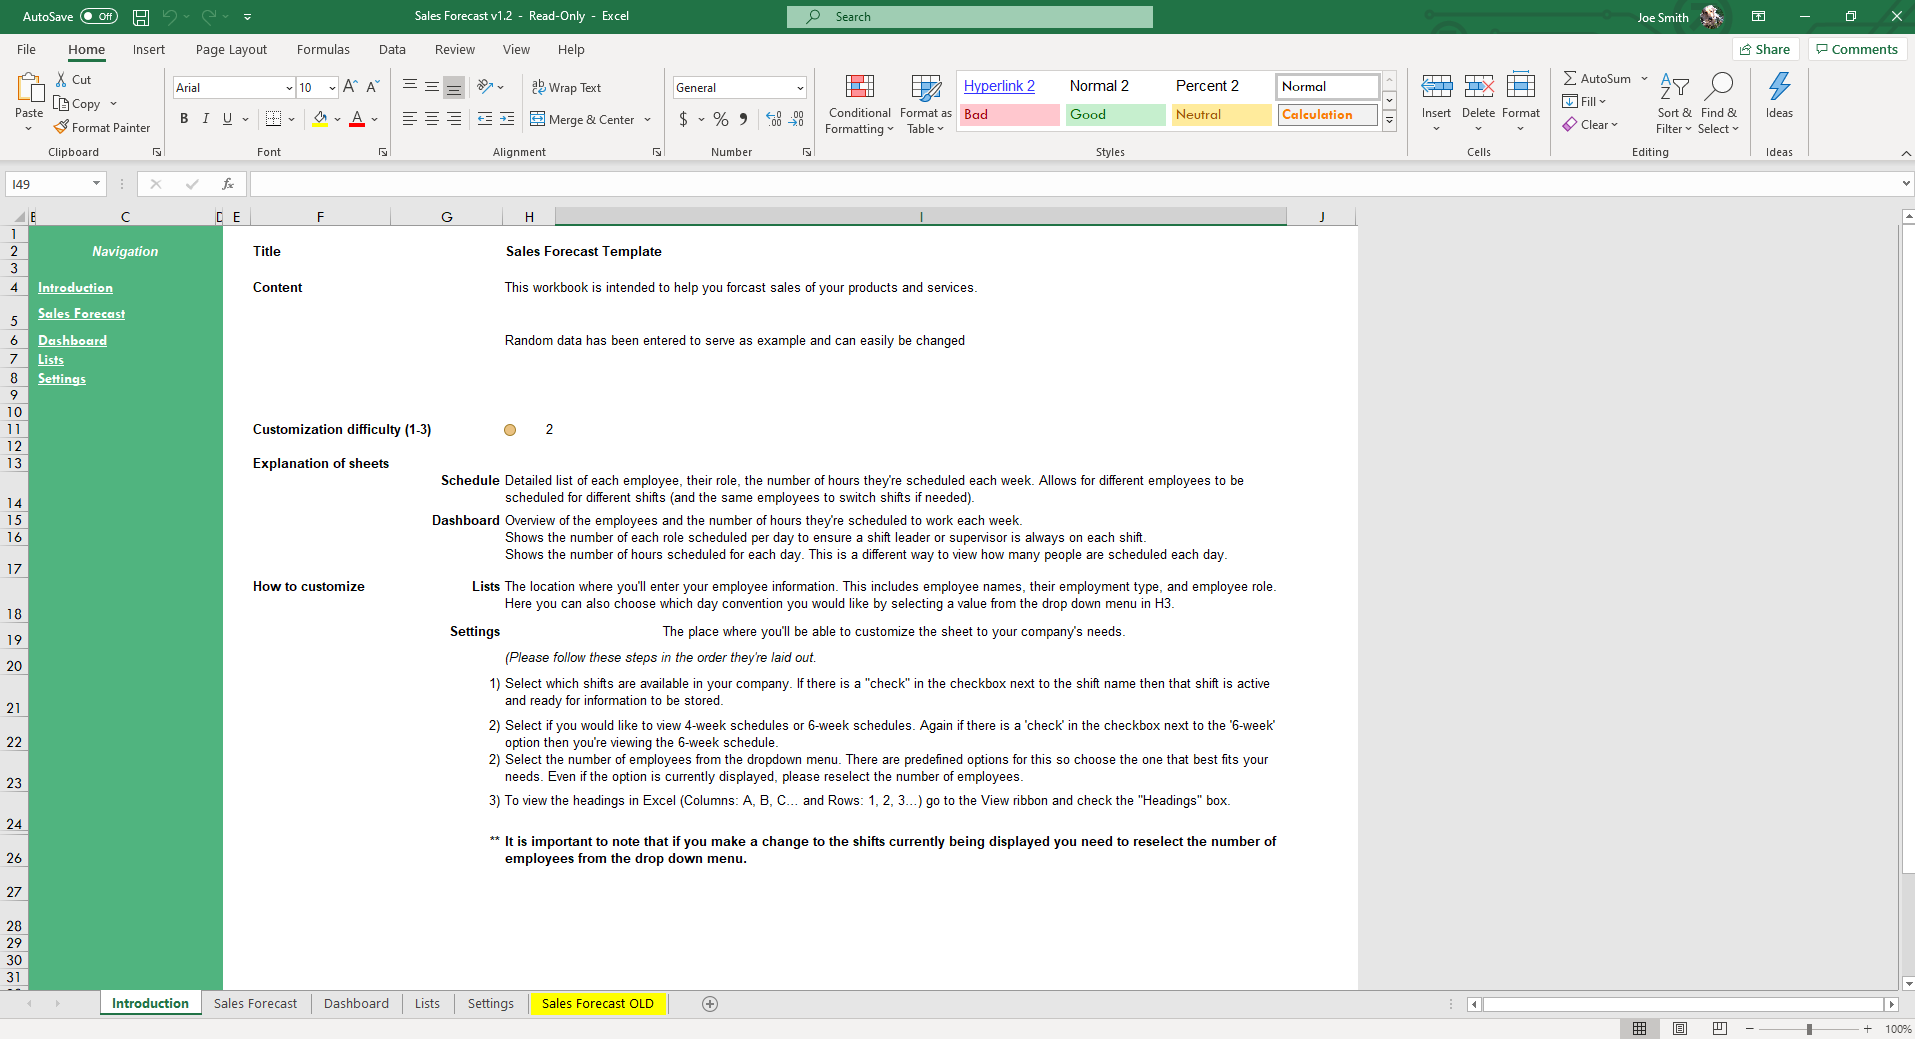Open the Data ribbon tab
This screenshot has height=1039, width=1915.
point(392,49)
